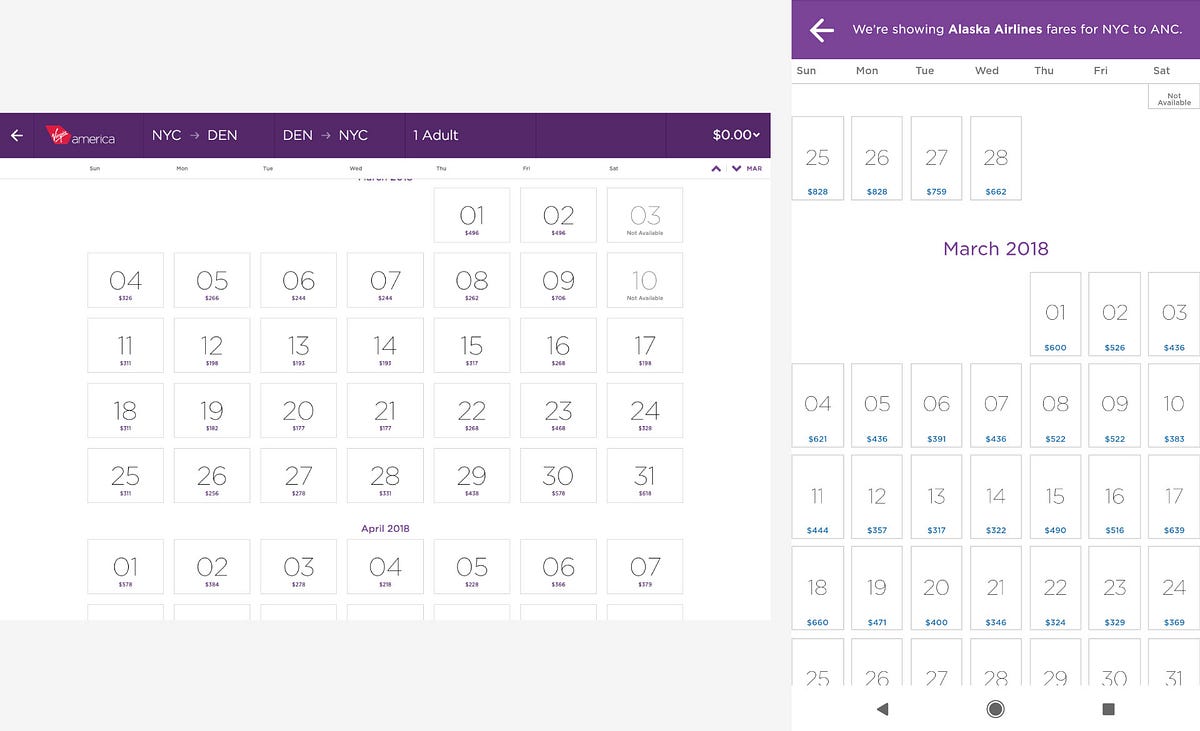Viewport: 1200px width, 731px height.
Task: Tap March 01 at $600 on Alaska
Action: (1055, 314)
